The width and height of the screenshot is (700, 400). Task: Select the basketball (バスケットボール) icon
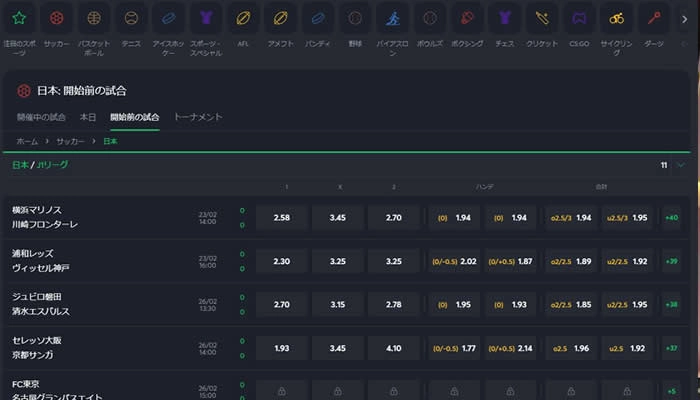94,20
